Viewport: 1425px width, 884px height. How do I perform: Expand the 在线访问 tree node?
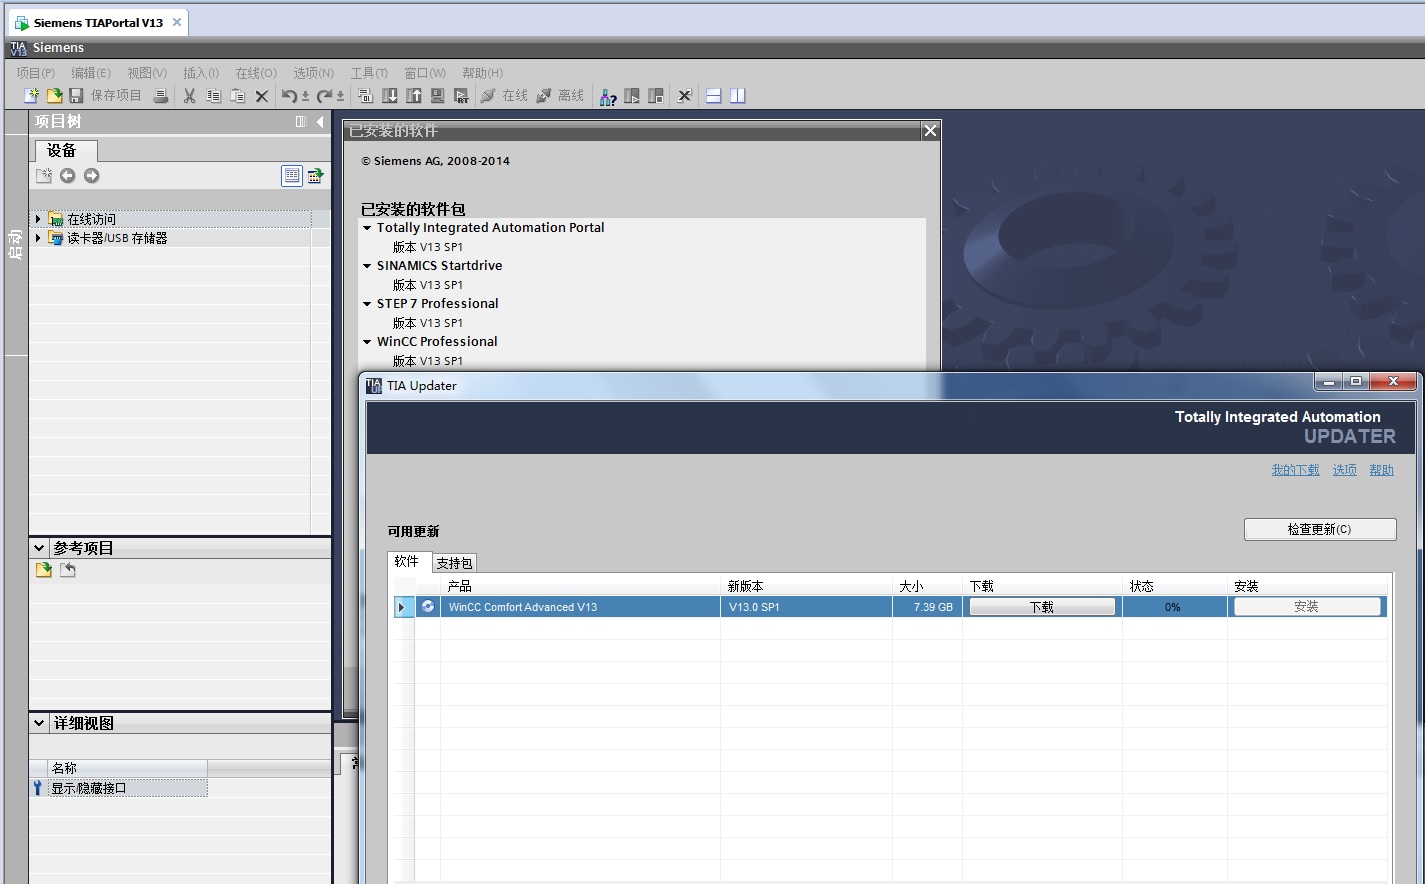pos(38,219)
